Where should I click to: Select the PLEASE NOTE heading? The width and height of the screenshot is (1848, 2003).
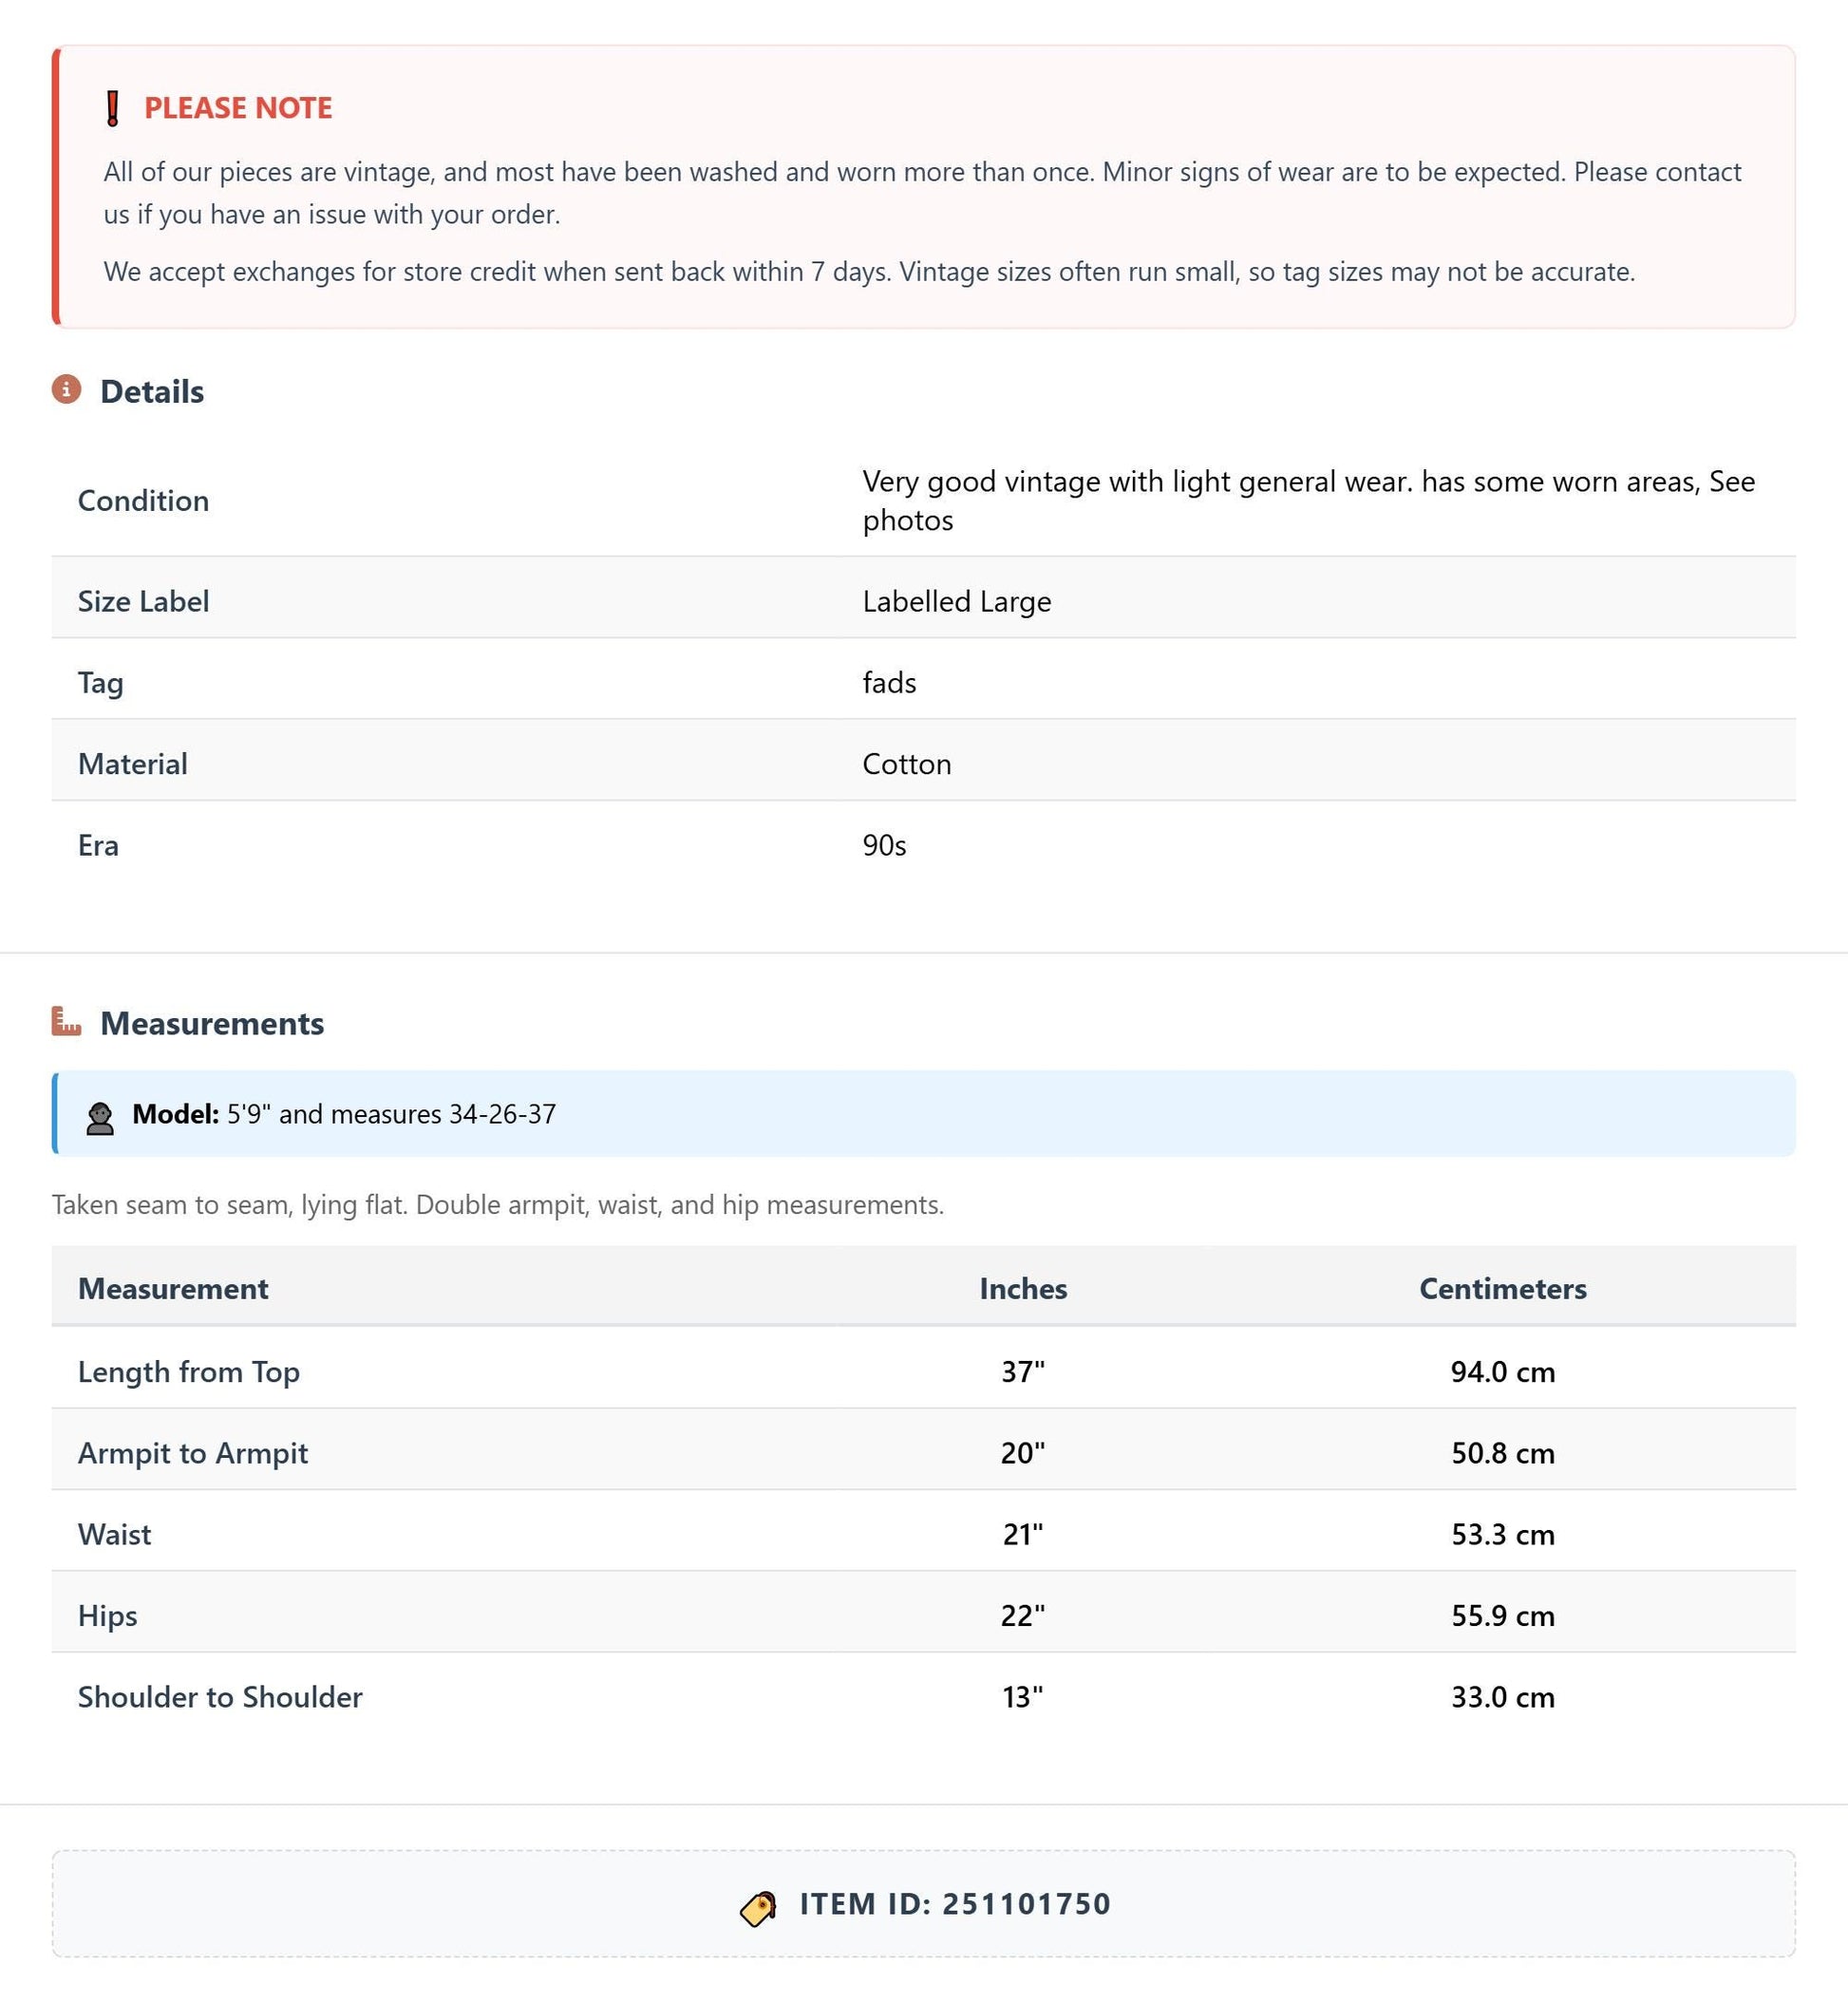pos(238,108)
